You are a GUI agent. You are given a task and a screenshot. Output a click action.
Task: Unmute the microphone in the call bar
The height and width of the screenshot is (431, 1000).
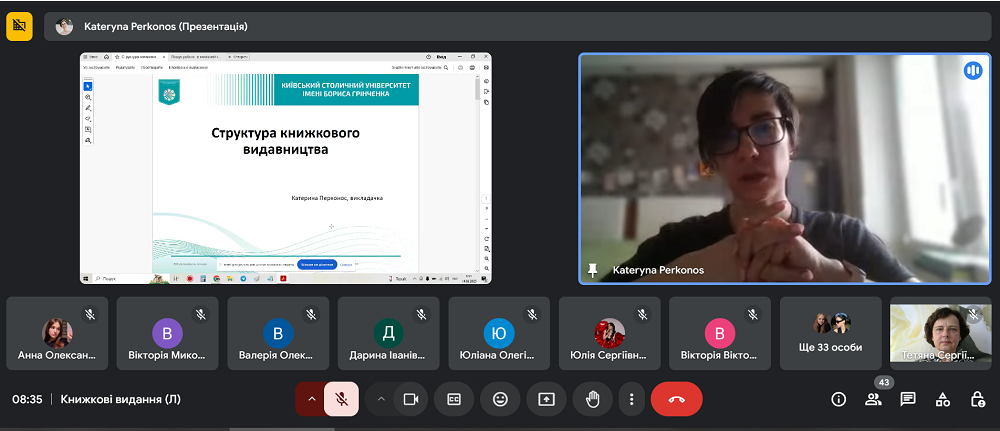tap(341, 399)
